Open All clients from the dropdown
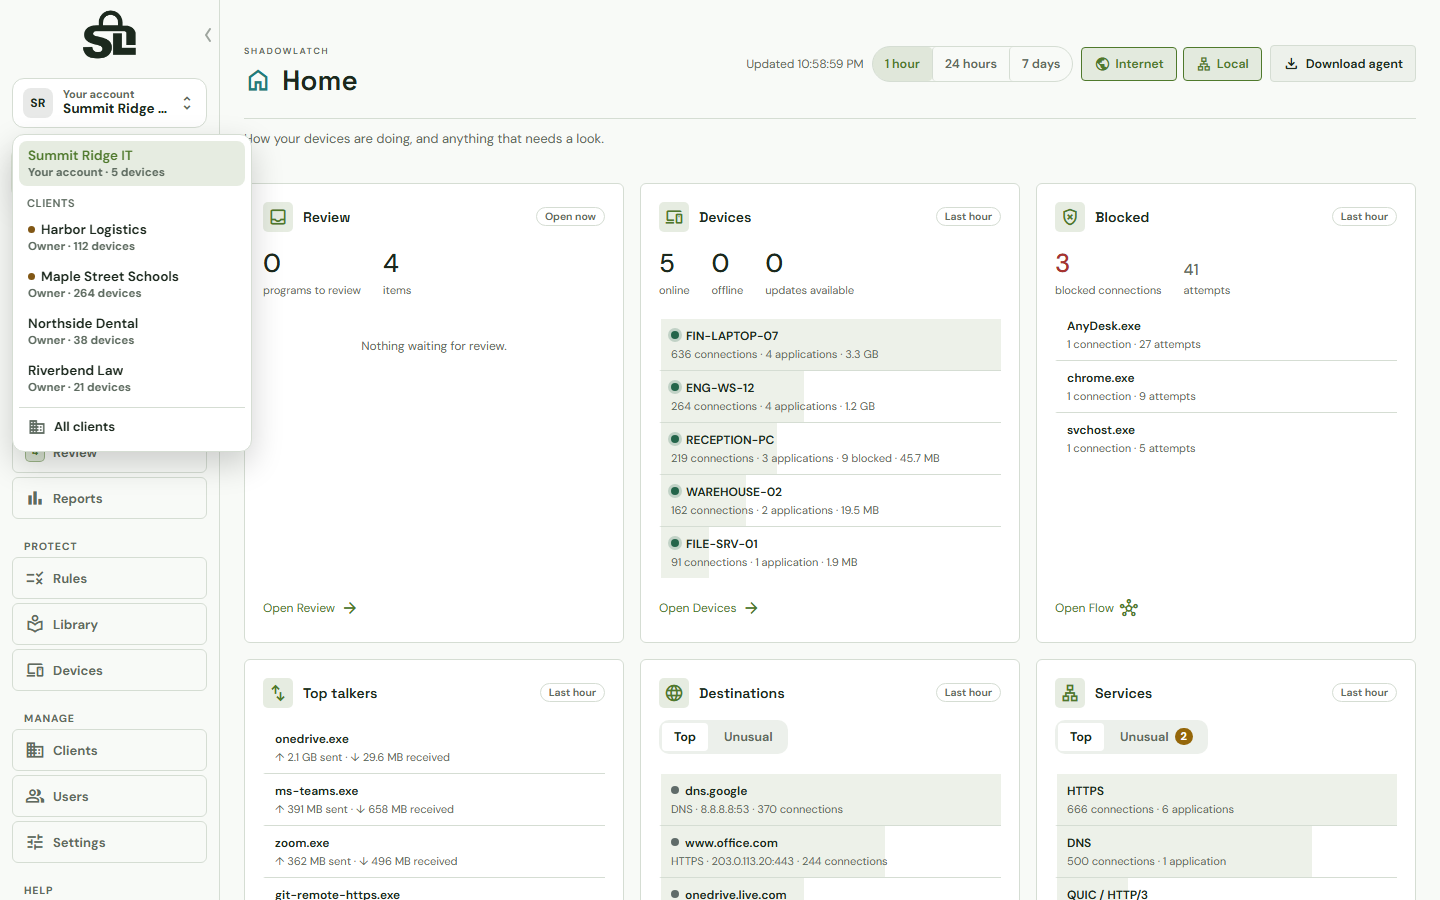This screenshot has width=1440, height=900. click(132, 427)
